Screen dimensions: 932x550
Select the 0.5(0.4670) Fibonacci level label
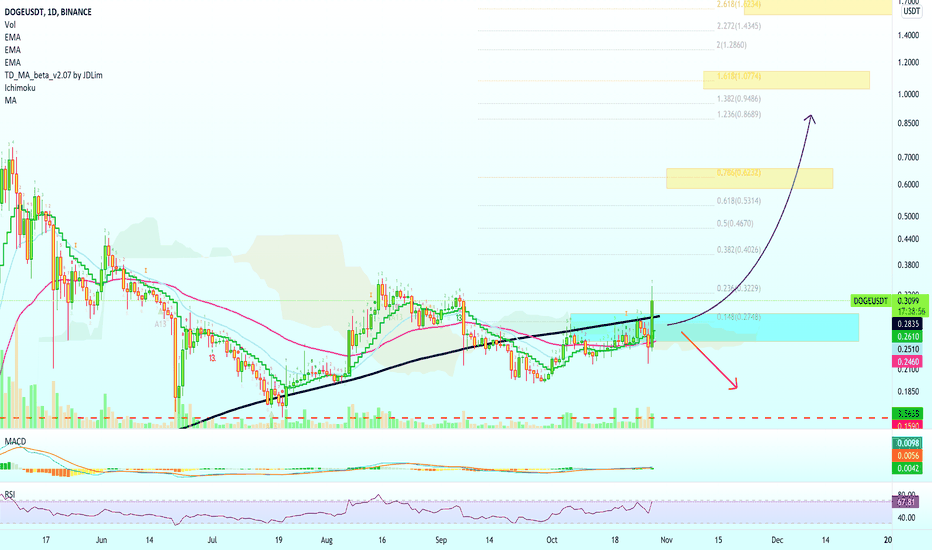tap(735, 224)
